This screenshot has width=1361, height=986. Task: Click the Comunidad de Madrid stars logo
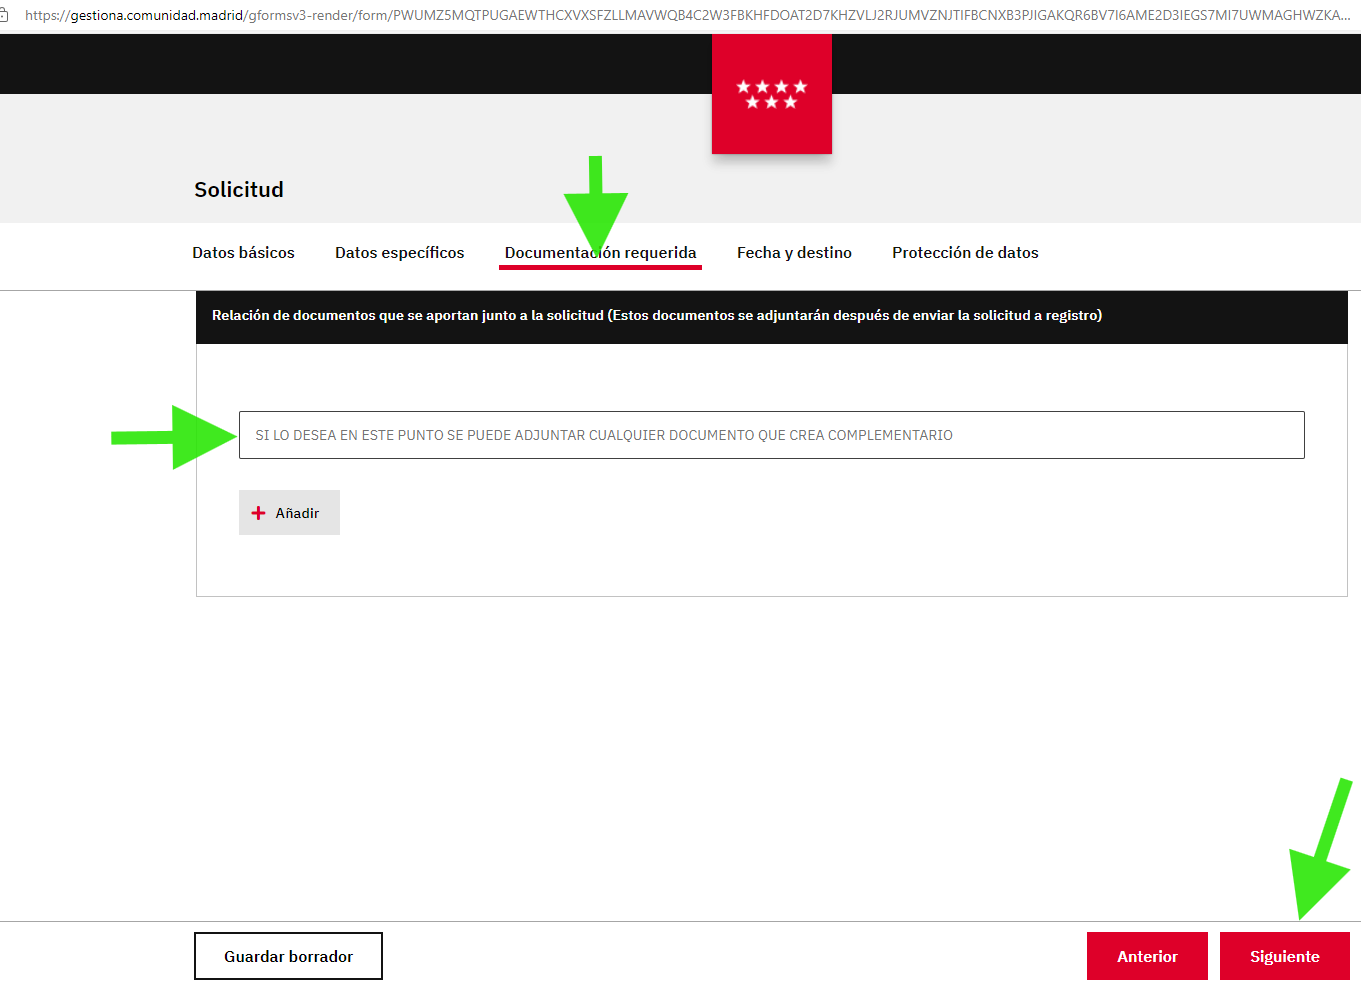(x=771, y=94)
